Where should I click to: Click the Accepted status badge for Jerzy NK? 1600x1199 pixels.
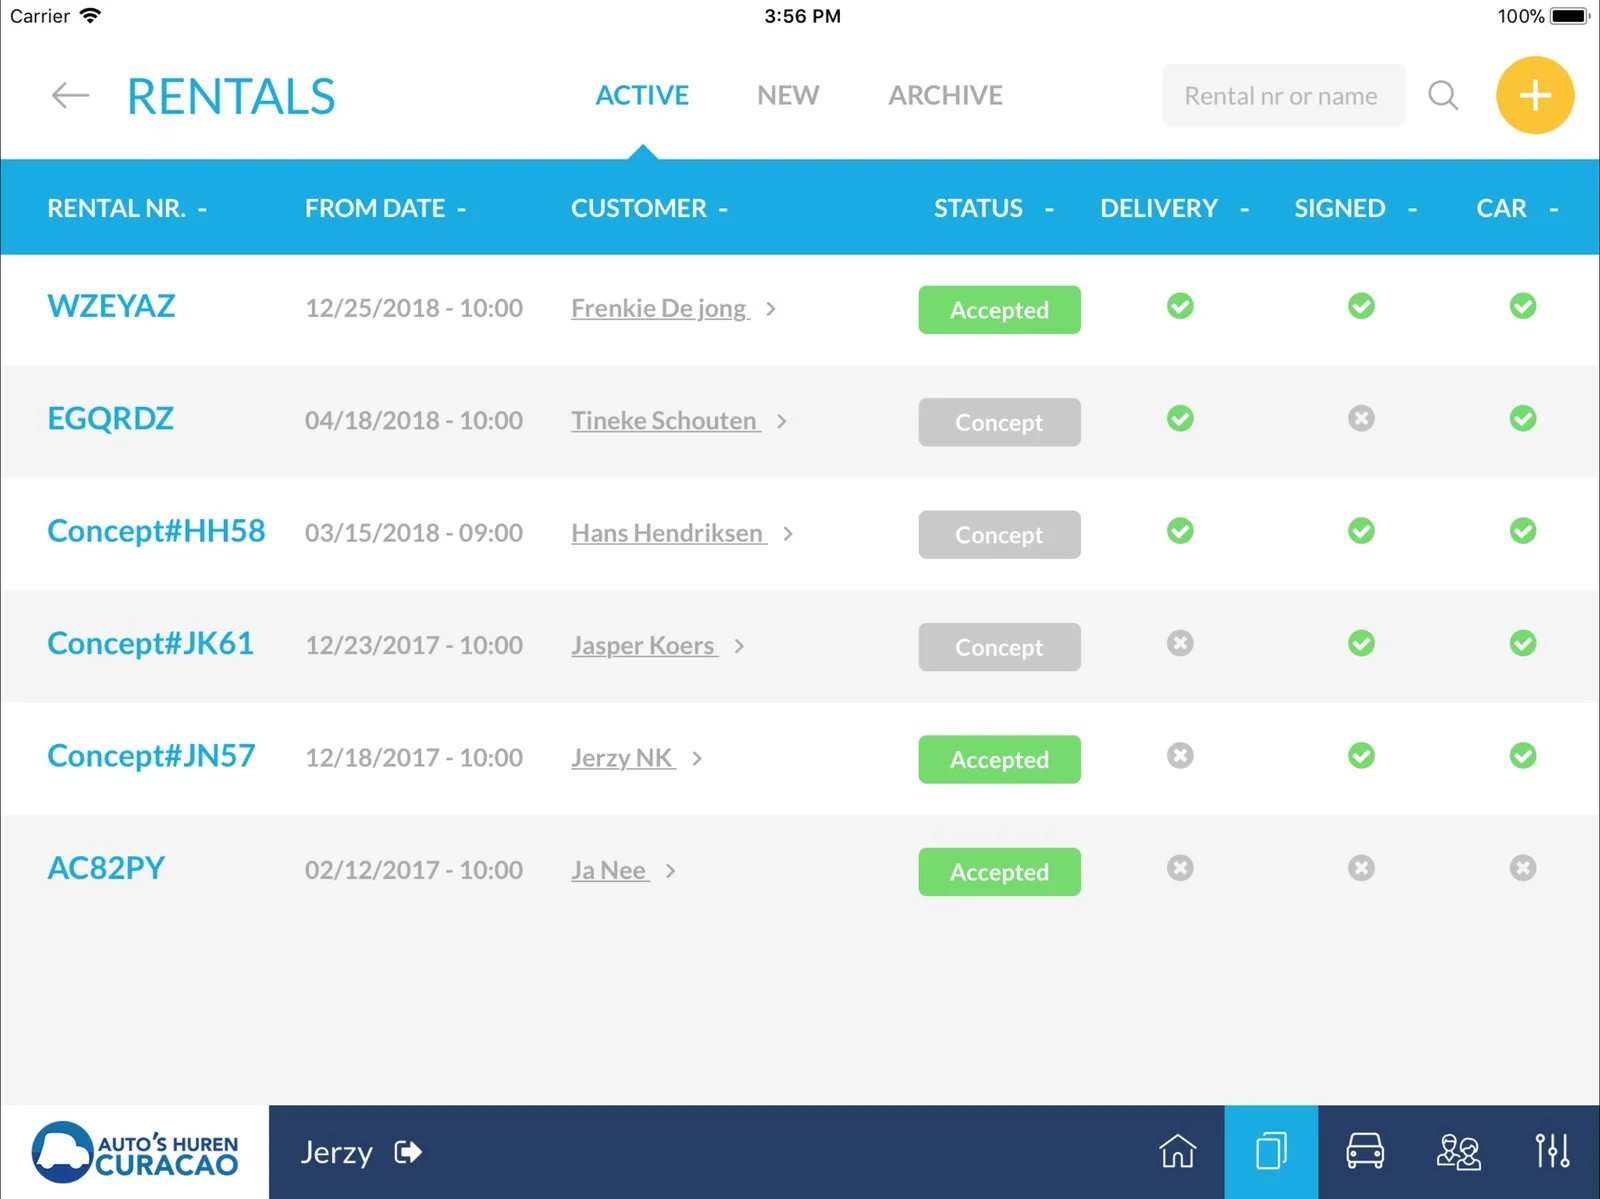point(998,759)
